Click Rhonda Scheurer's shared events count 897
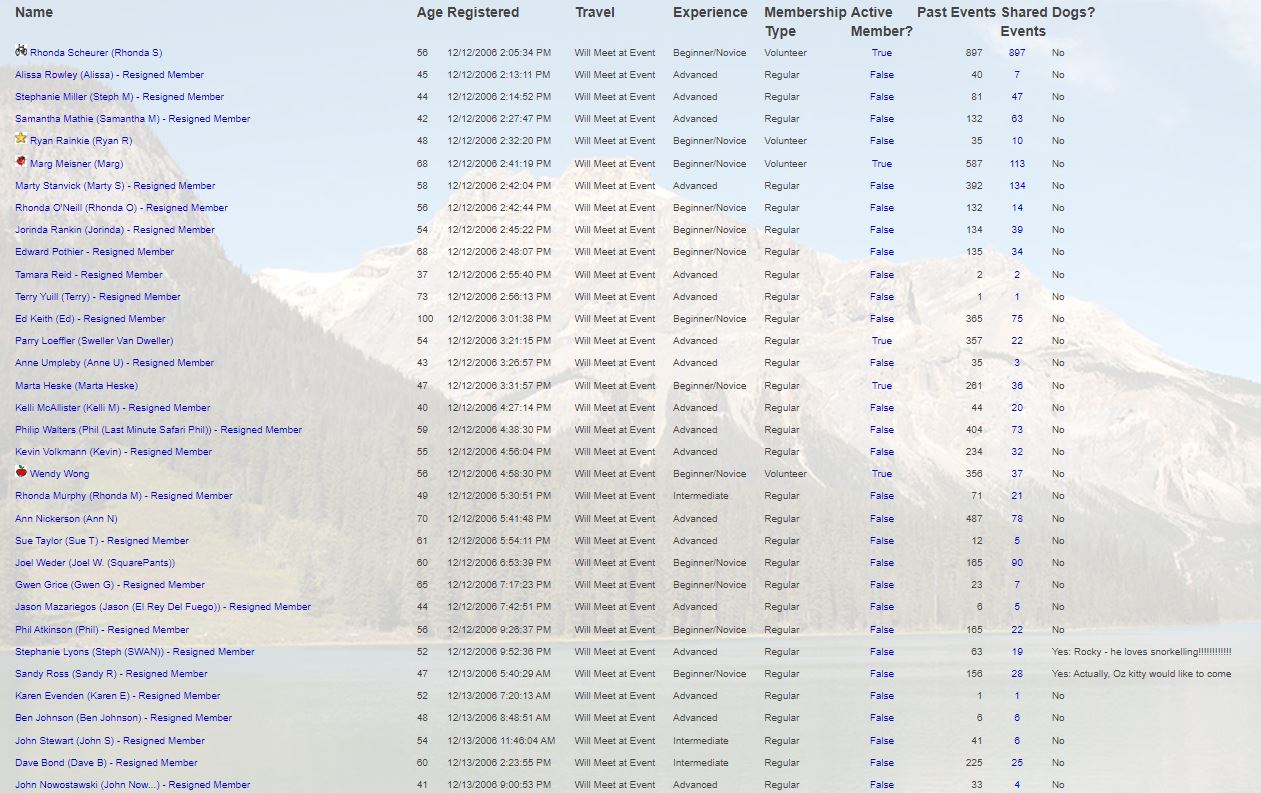 (1016, 53)
